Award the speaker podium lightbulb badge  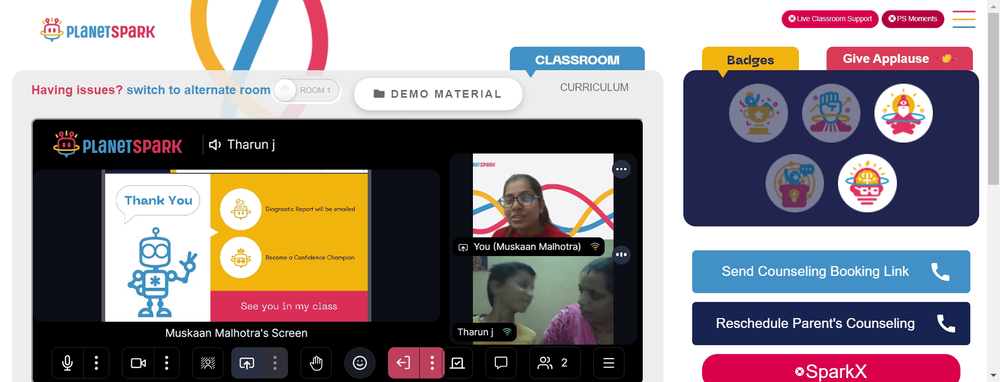point(795,183)
